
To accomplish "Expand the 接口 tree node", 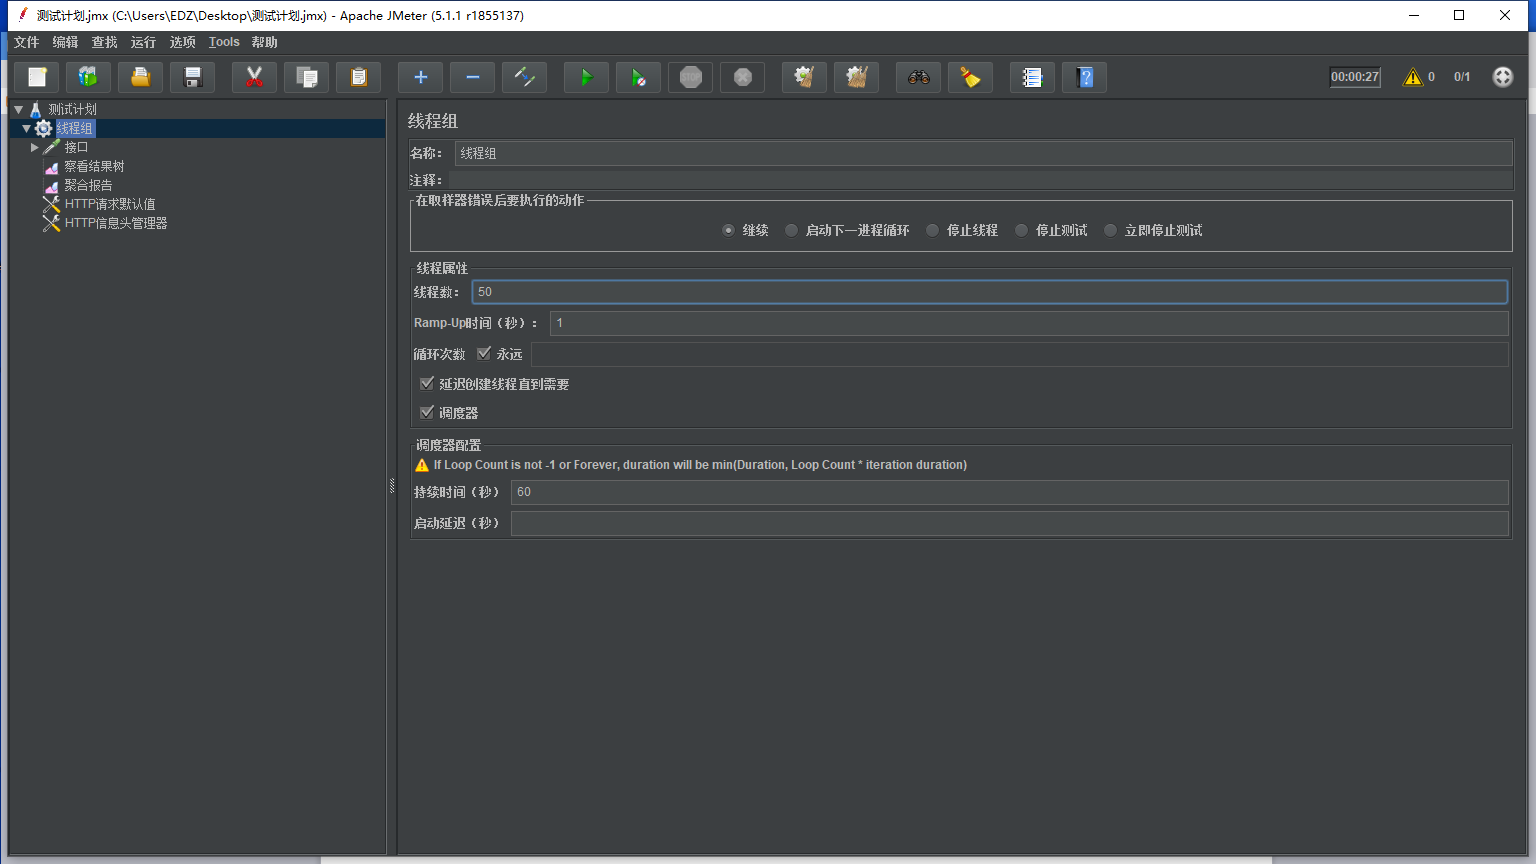I will [35, 147].
